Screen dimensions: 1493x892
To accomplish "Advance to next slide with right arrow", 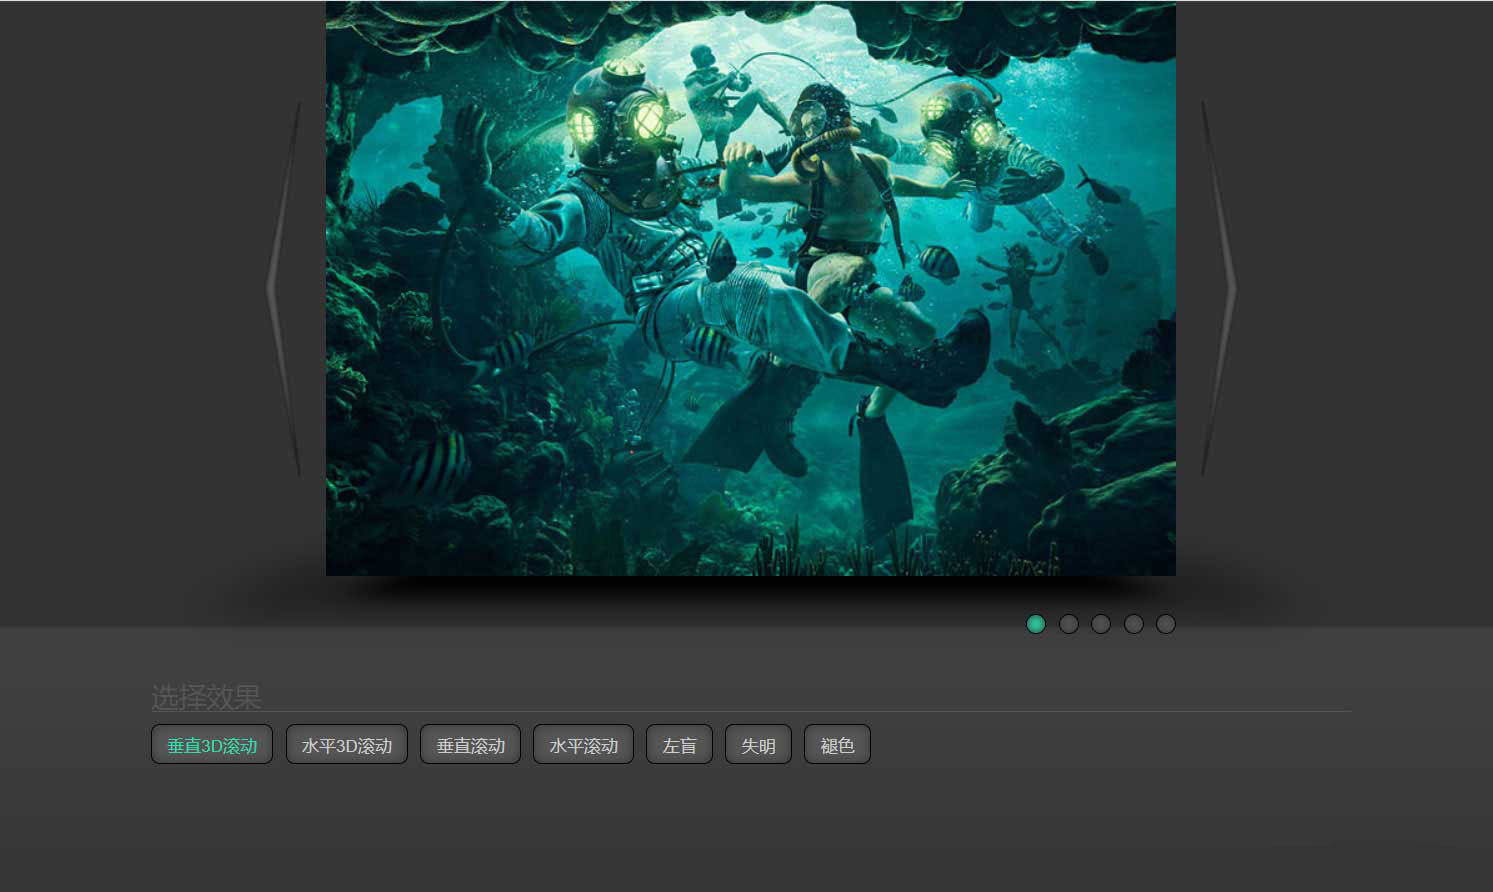I will pyautogui.click(x=1218, y=289).
